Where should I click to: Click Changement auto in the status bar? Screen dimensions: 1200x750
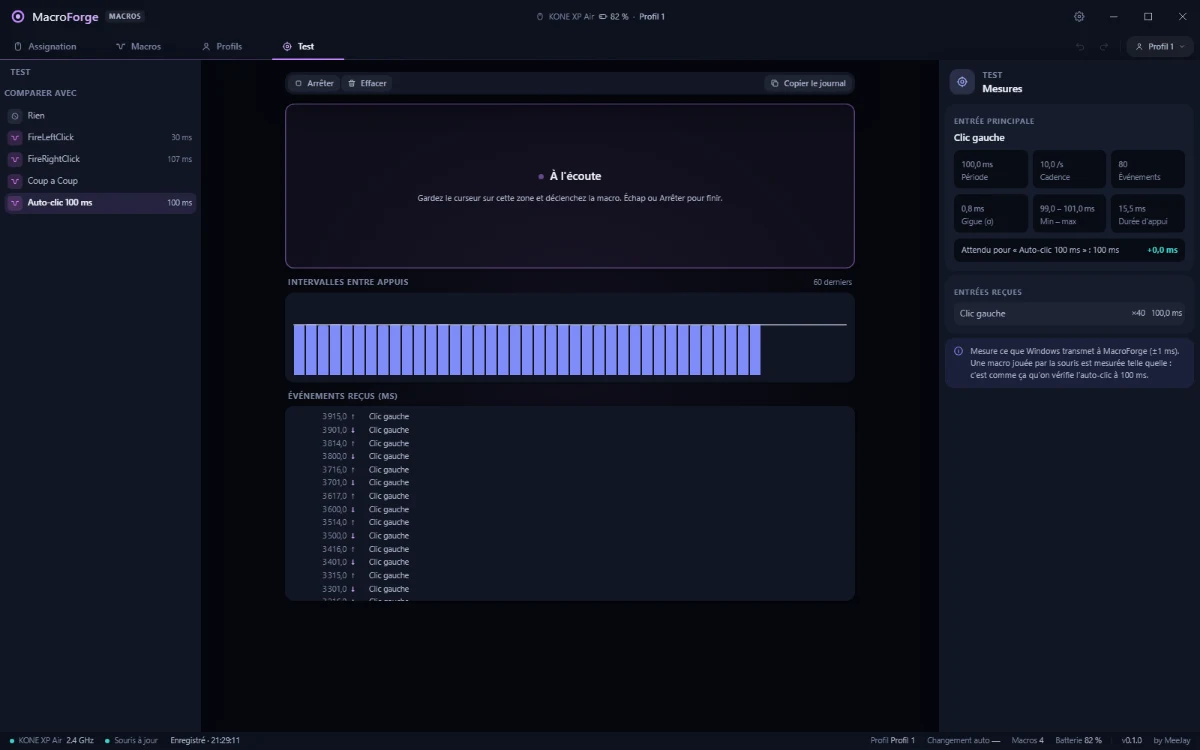[x=964, y=740]
